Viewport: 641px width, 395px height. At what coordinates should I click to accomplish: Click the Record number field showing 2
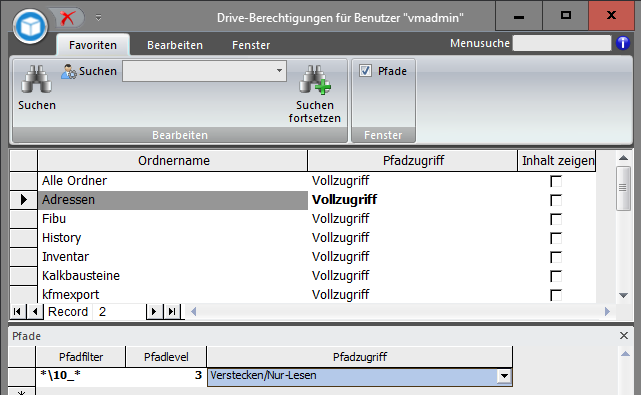[119, 312]
